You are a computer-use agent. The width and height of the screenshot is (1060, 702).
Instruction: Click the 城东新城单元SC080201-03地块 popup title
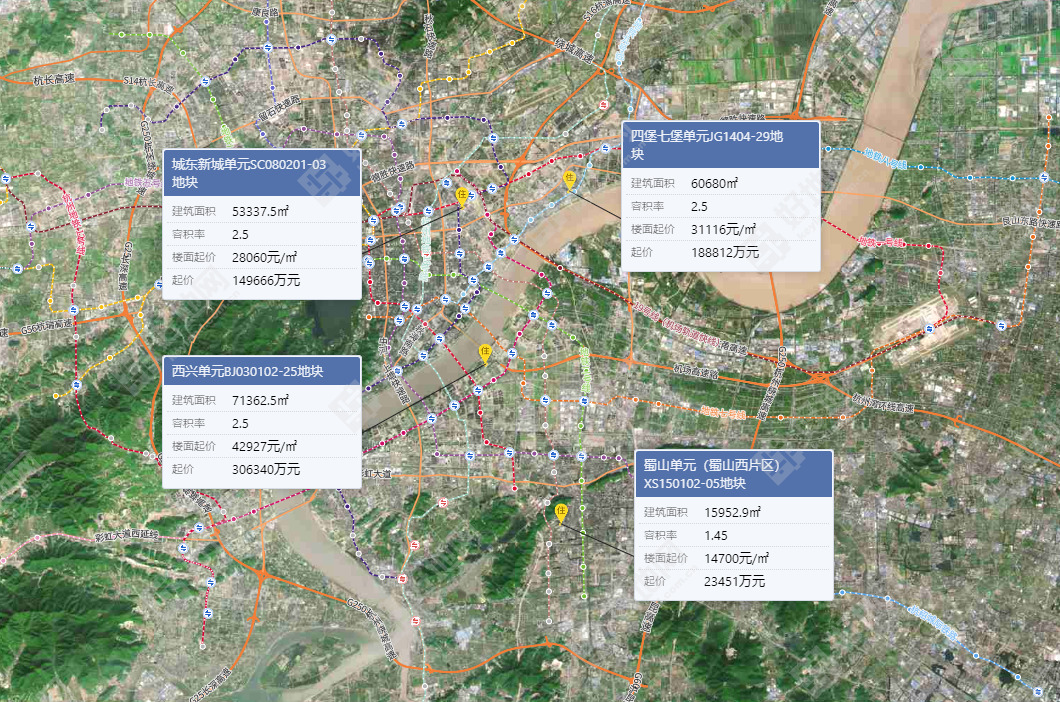coord(261,173)
